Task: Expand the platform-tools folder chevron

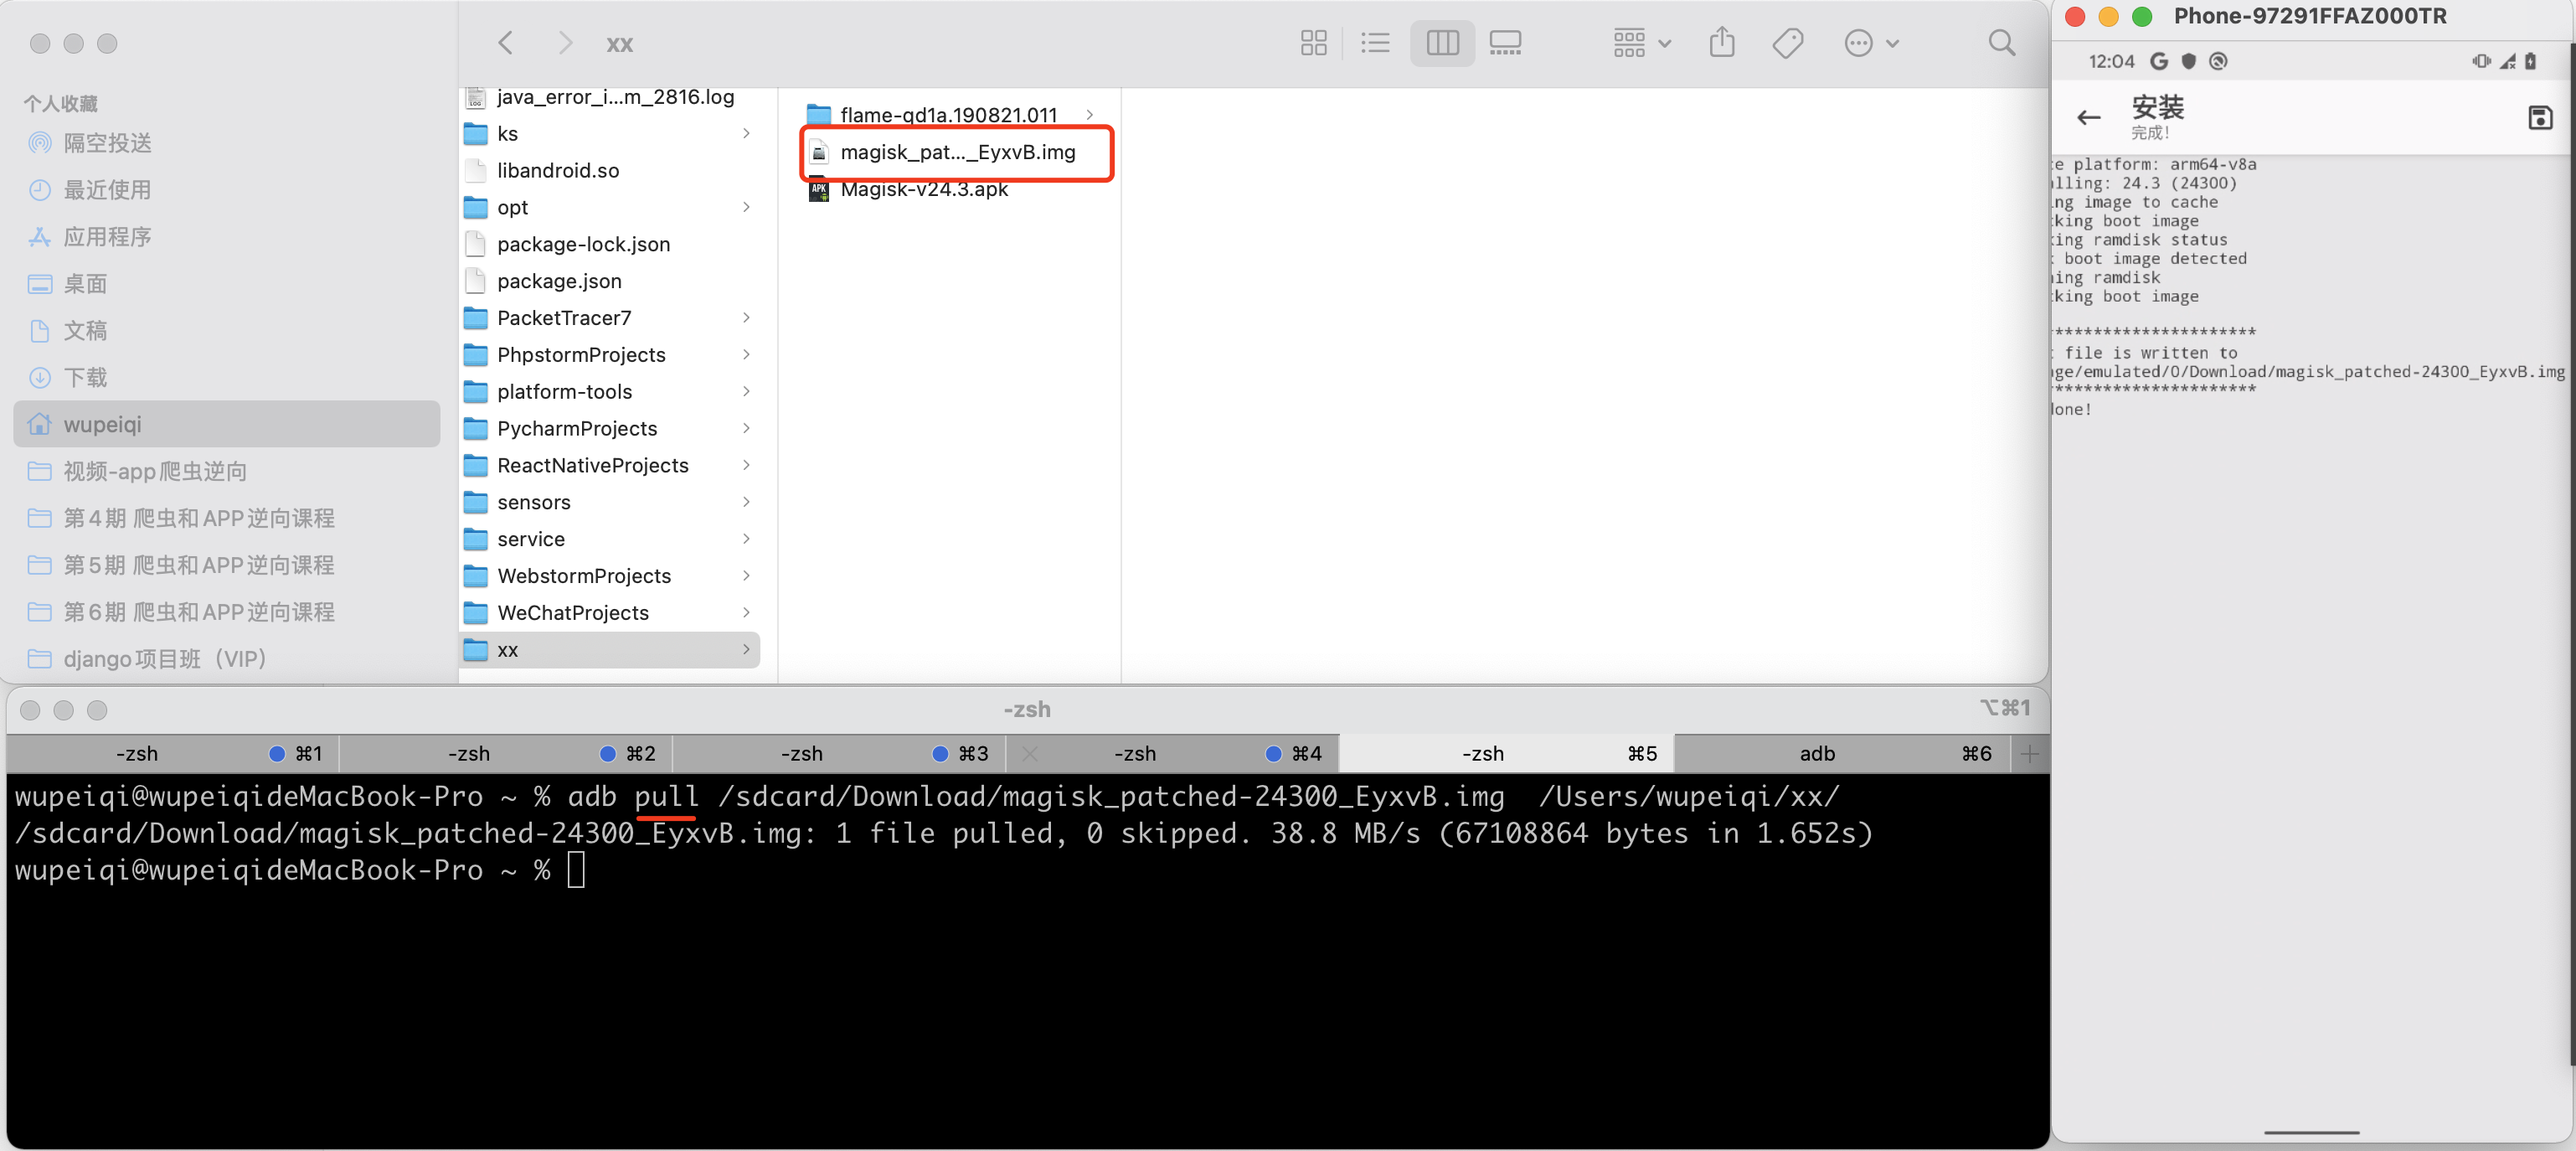Action: (x=746, y=392)
